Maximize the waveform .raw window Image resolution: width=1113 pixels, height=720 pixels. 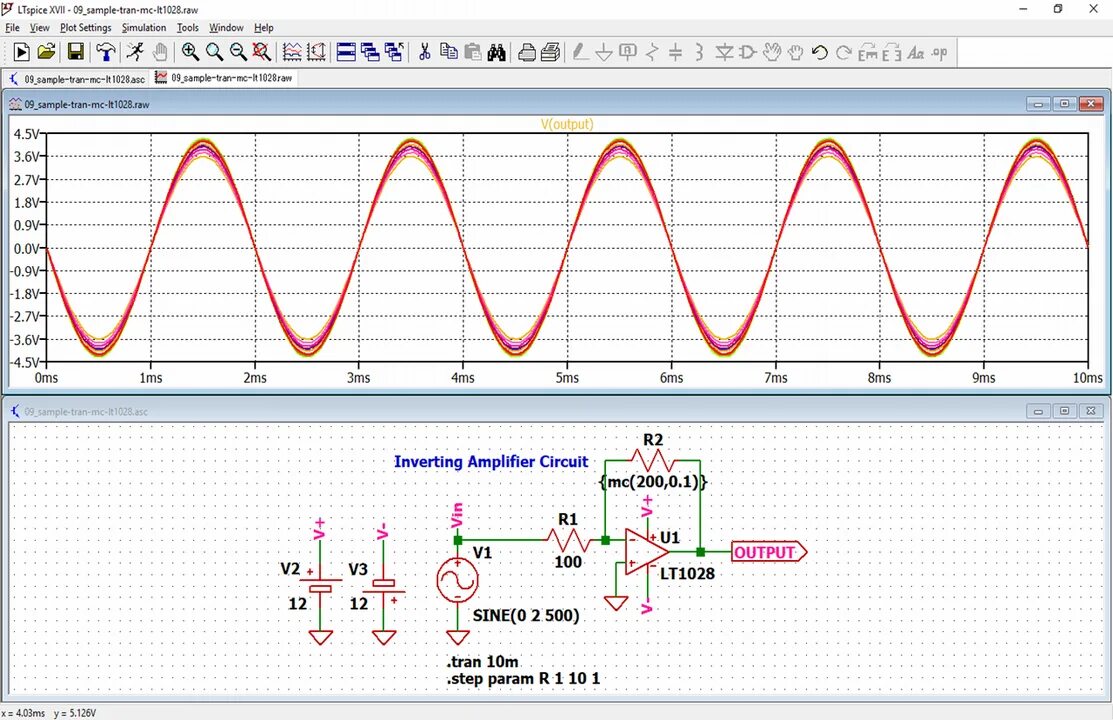(1064, 104)
